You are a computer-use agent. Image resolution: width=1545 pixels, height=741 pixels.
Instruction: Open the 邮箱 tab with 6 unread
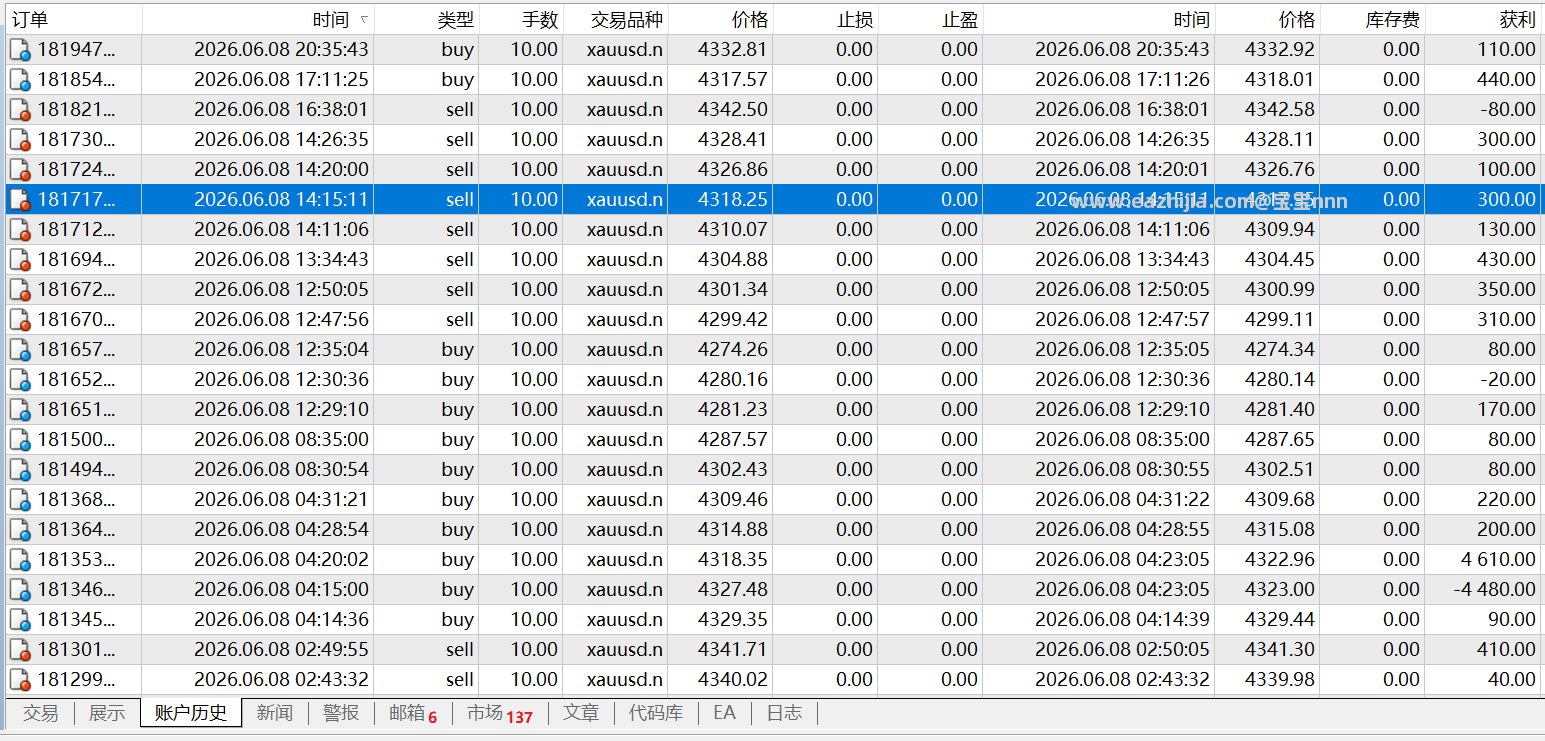tap(413, 714)
